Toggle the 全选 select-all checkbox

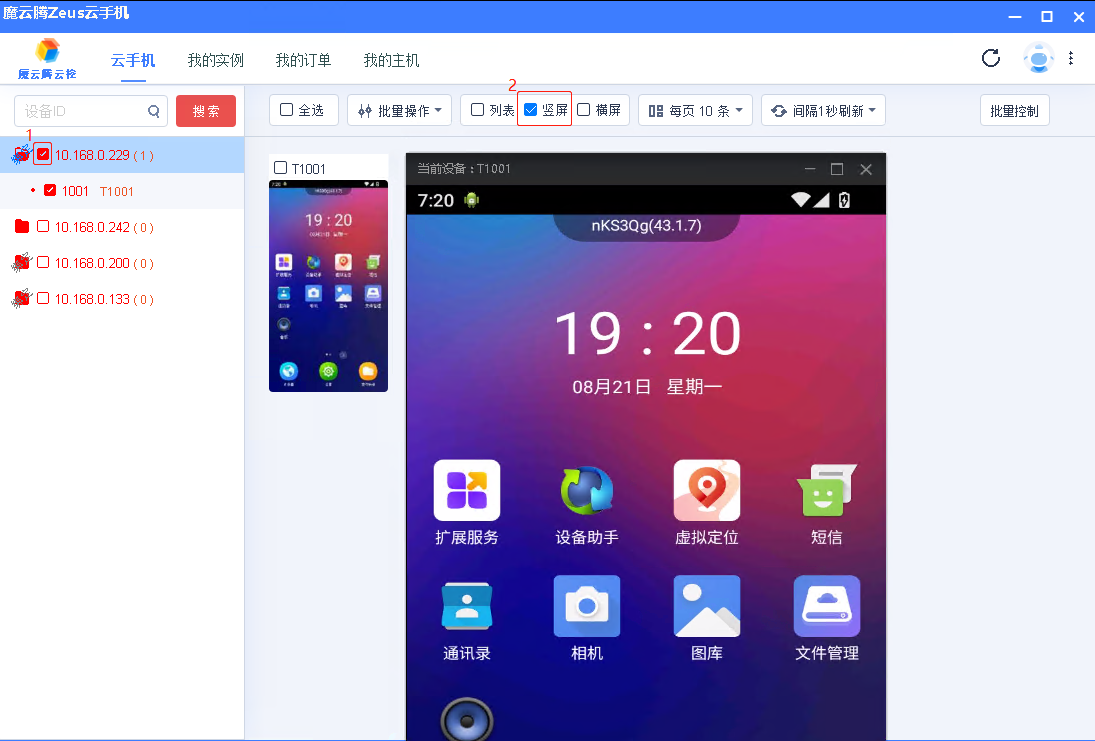click(x=287, y=110)
